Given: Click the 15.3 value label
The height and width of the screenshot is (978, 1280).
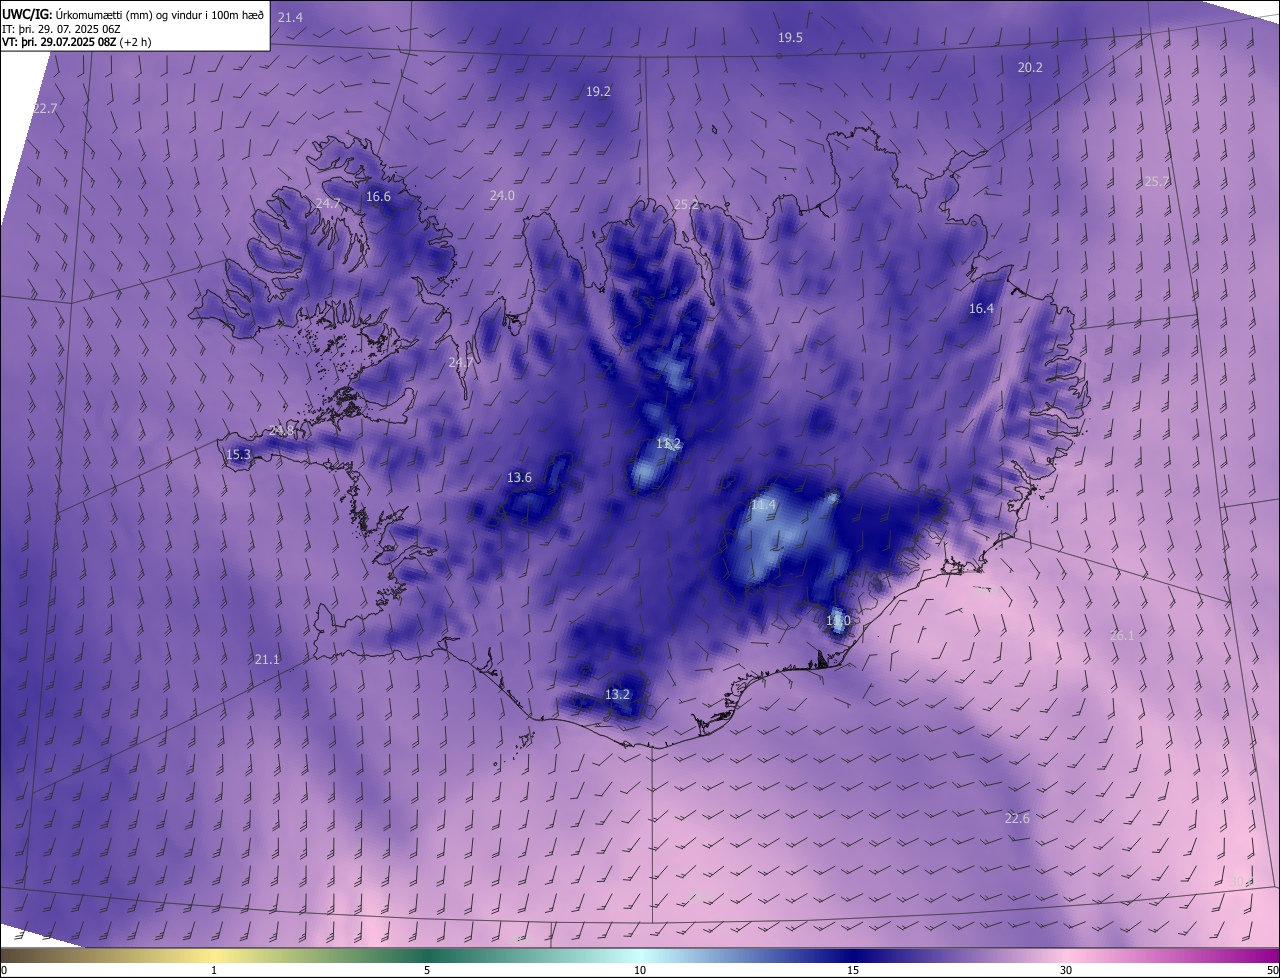Looking at the screenshot, I should pyautogui.click(x=238, y=454).
